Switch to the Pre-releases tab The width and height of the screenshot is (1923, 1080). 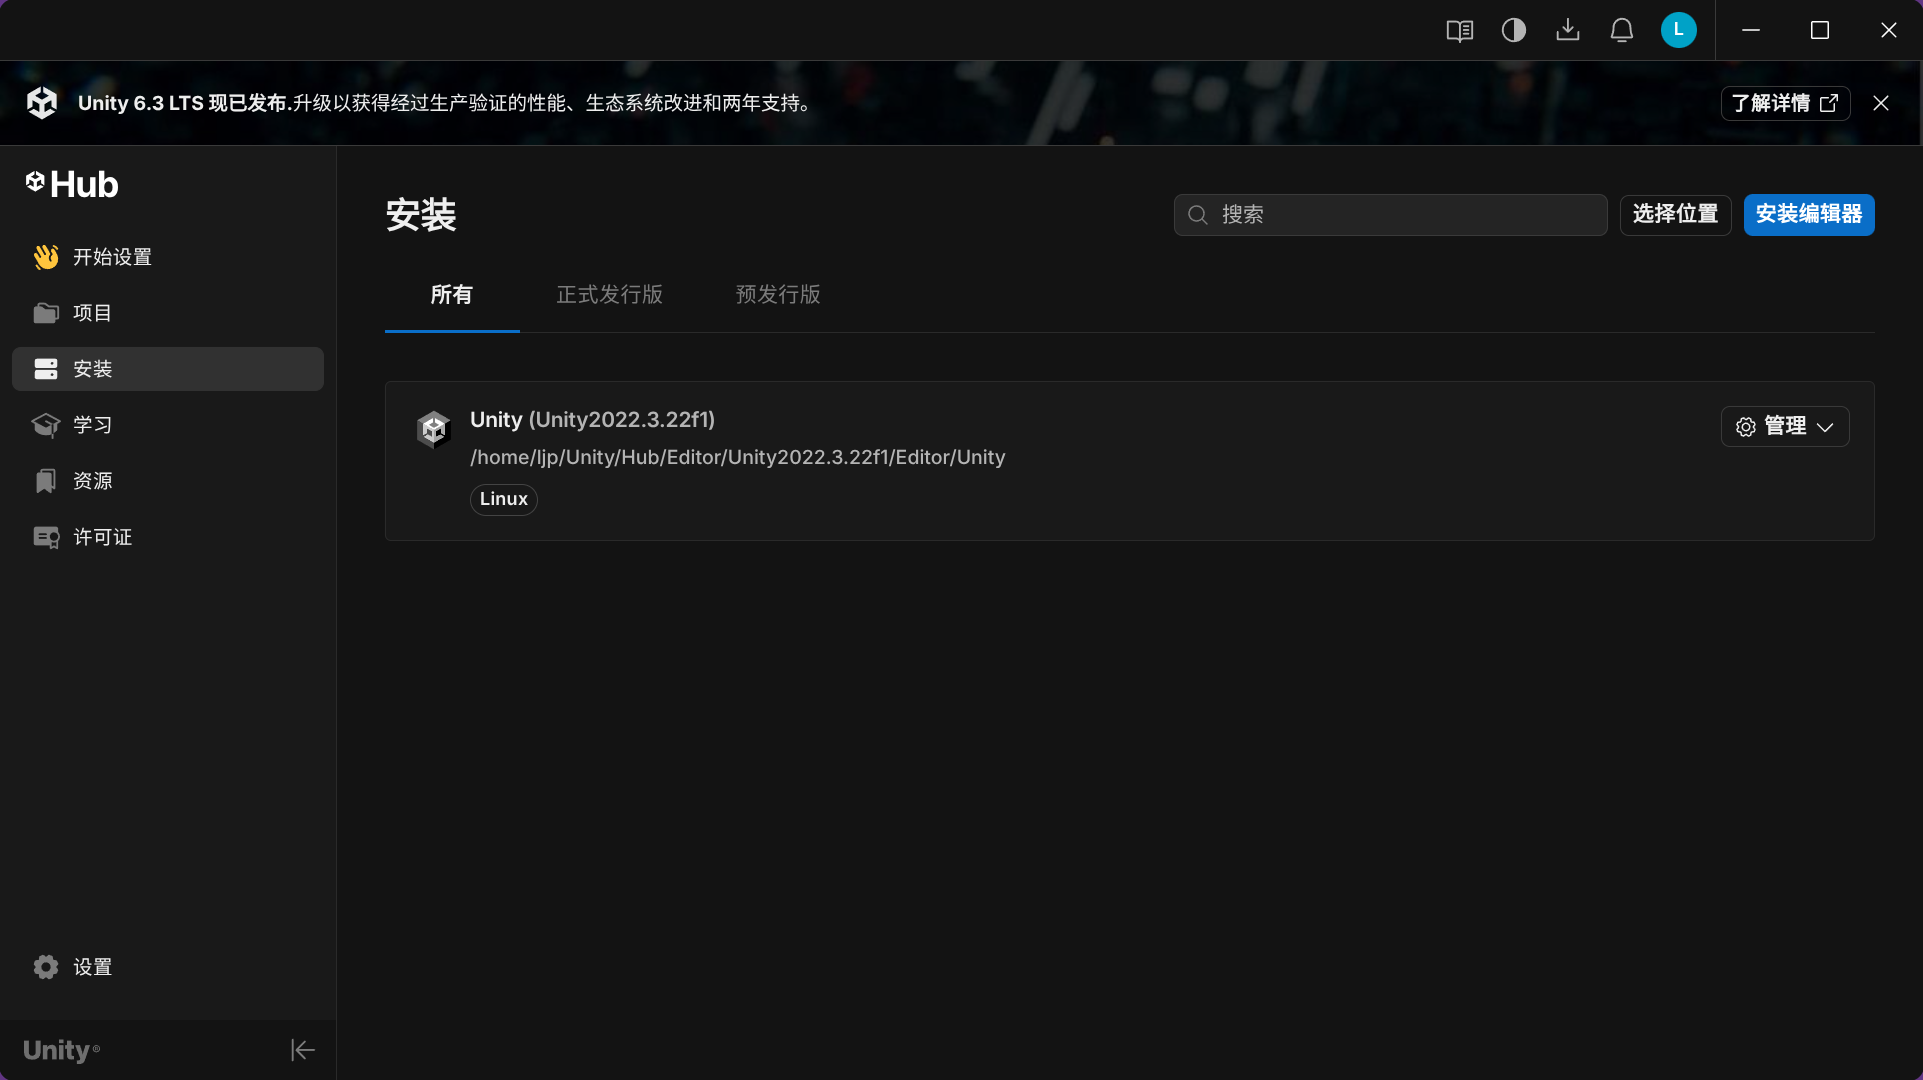tap(777, 295)
